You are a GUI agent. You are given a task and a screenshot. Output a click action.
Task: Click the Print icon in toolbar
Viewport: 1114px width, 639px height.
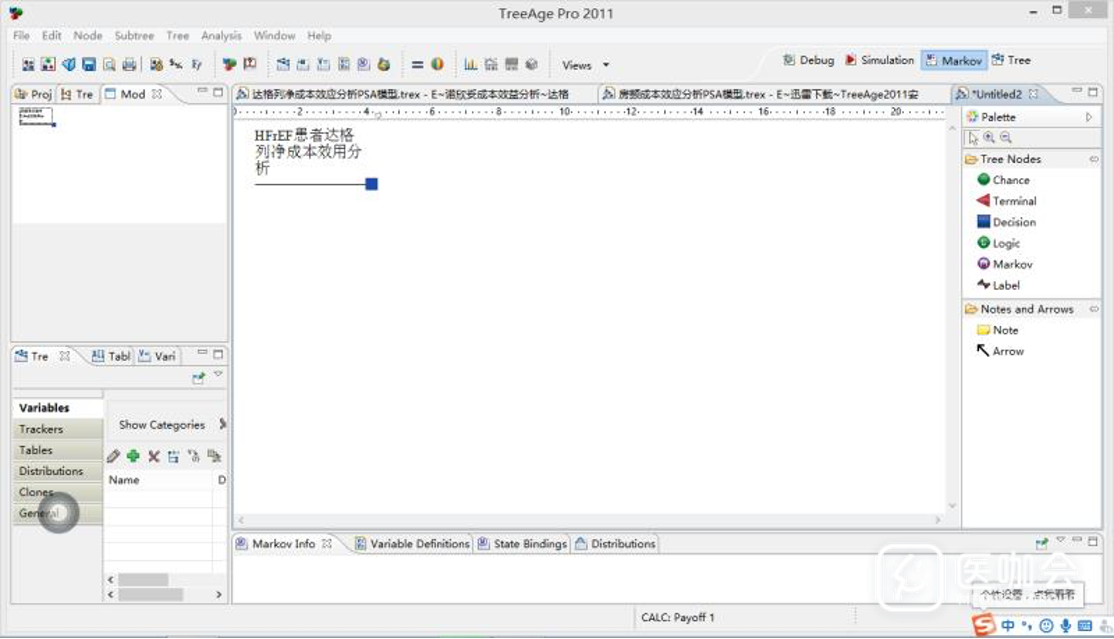[x=129, y=65]
